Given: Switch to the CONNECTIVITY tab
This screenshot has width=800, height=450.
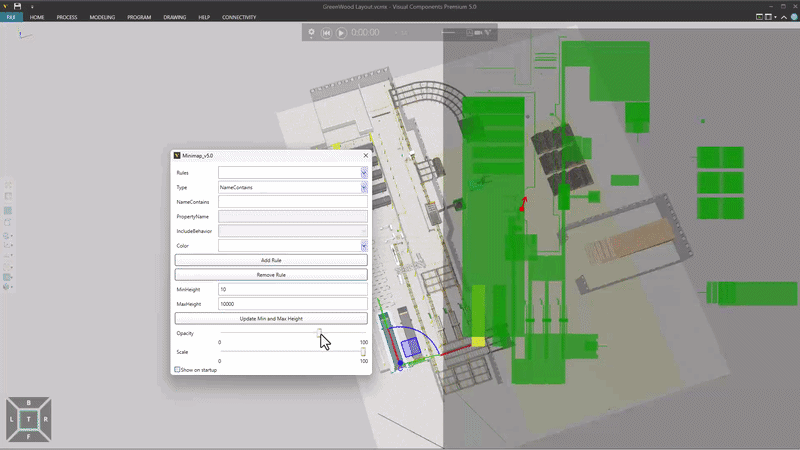Looking at the screenshot, I should [239, 18].
